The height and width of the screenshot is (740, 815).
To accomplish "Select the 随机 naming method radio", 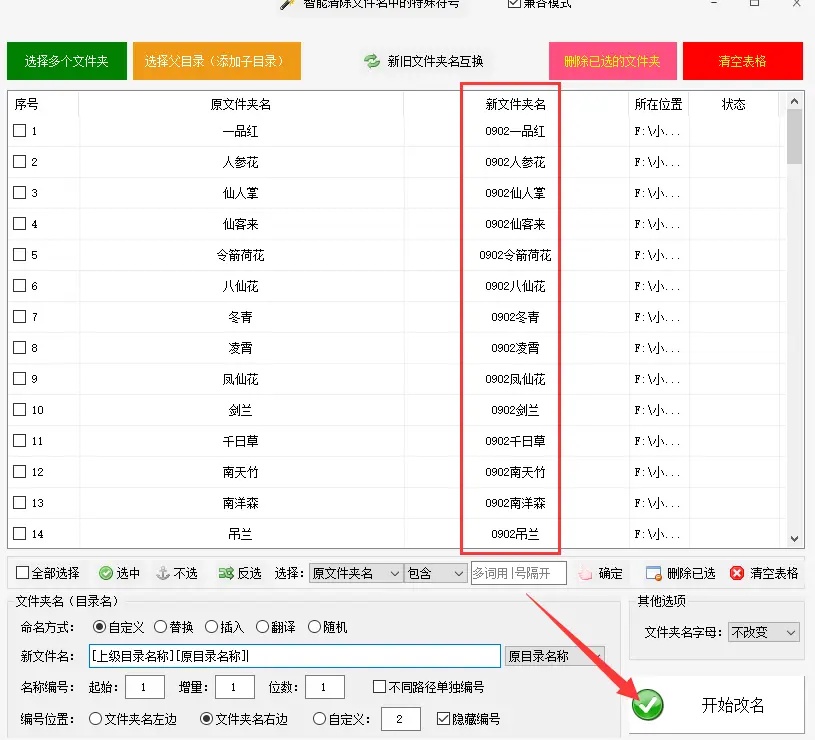I will point(314,627).
